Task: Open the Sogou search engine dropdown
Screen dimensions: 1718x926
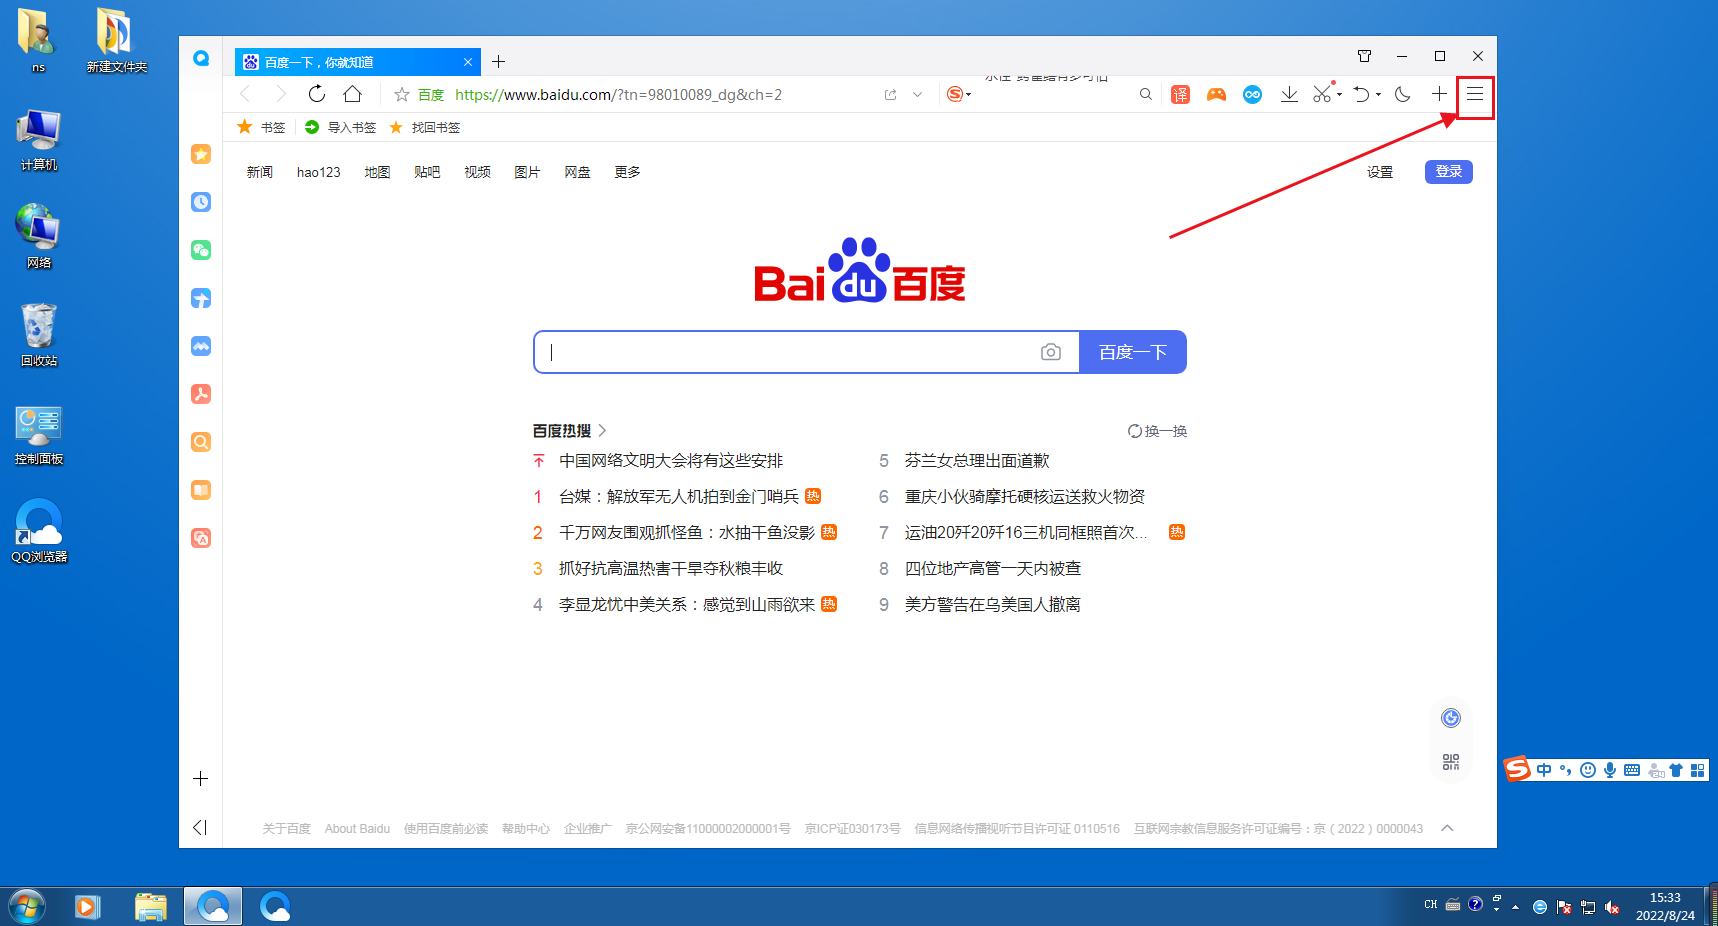Action: point(959,95)
